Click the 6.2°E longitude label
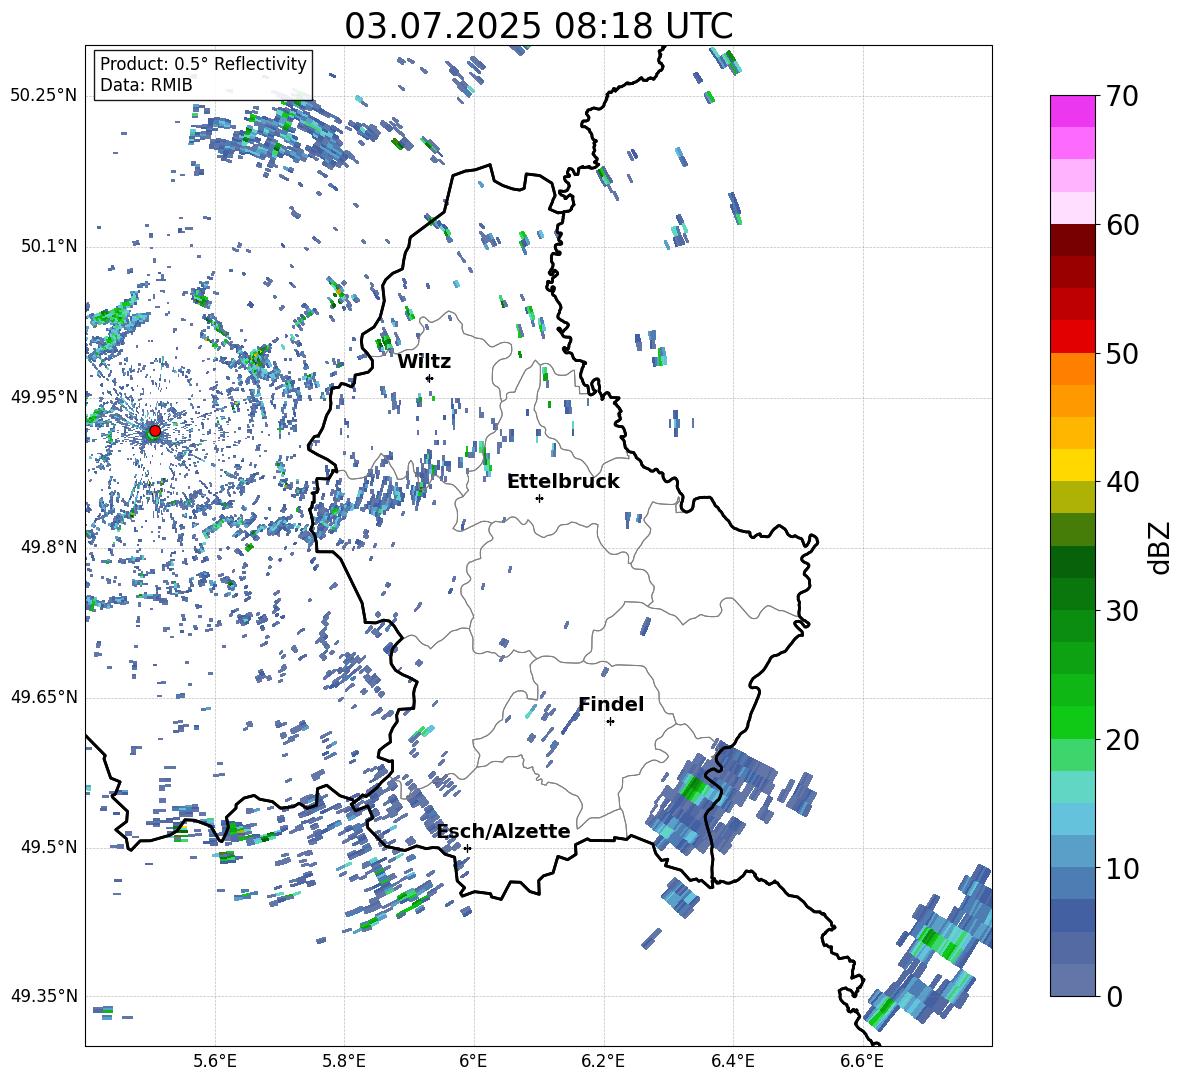Image resolution: width=1184 pixels, height=1081 pixels. click(x=603, y=1061)
